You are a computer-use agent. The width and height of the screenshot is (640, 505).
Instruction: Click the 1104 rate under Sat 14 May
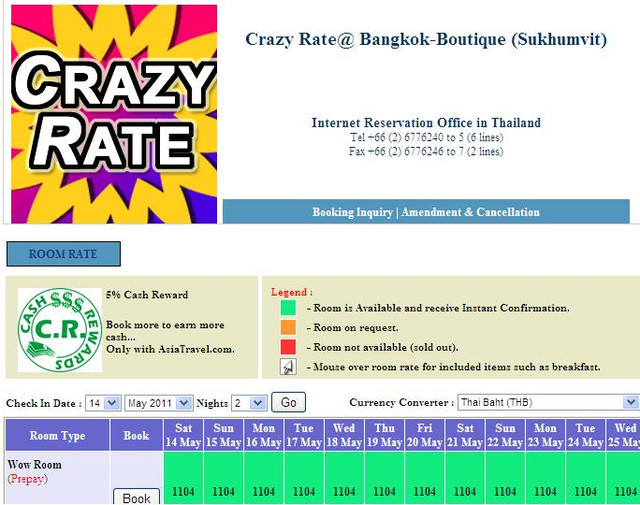[x=183, y=492]
